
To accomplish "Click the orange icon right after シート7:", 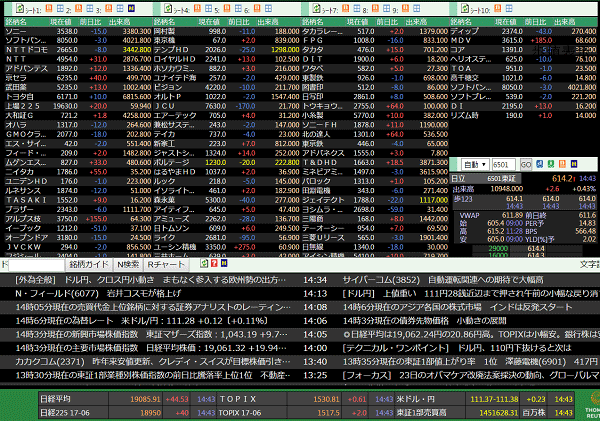I will click(x=345, y=8).
